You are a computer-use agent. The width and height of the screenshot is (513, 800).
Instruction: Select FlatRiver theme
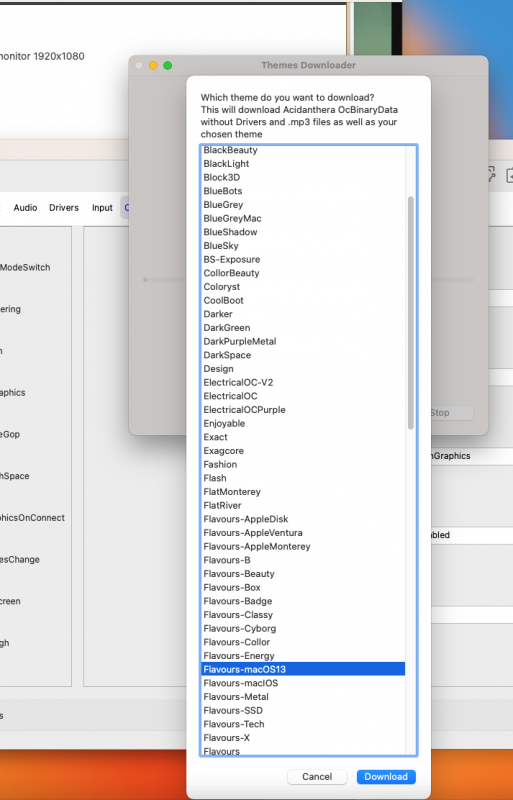(303, 506)
